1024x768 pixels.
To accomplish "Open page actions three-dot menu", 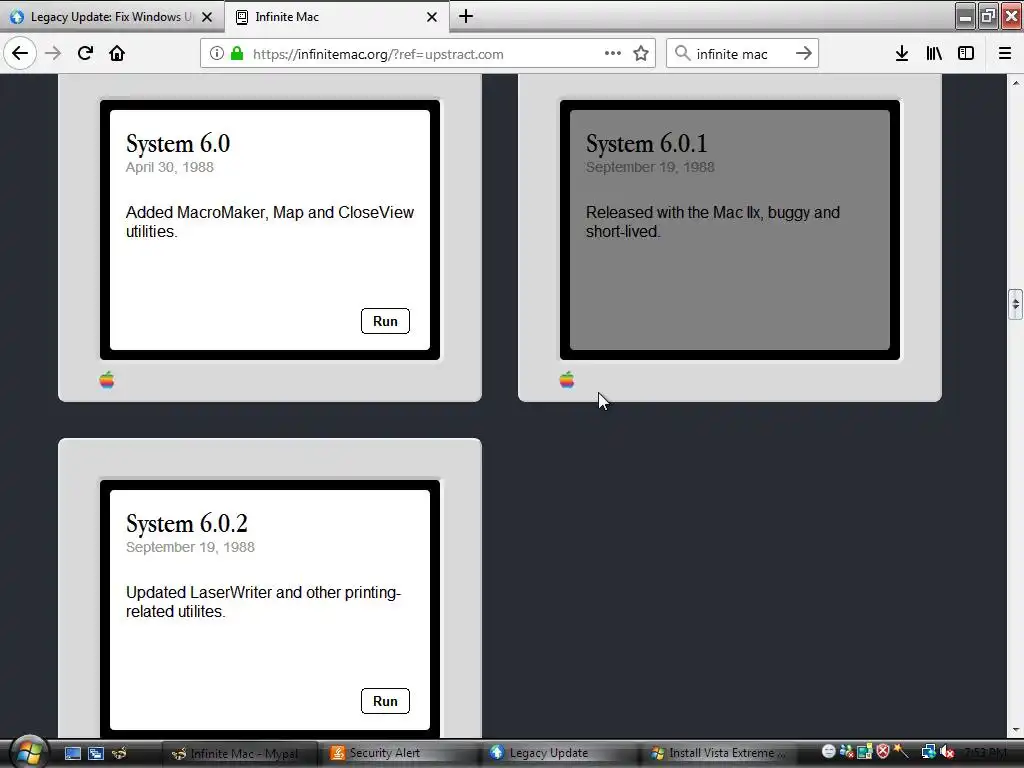I will click(x=613, y=54).
